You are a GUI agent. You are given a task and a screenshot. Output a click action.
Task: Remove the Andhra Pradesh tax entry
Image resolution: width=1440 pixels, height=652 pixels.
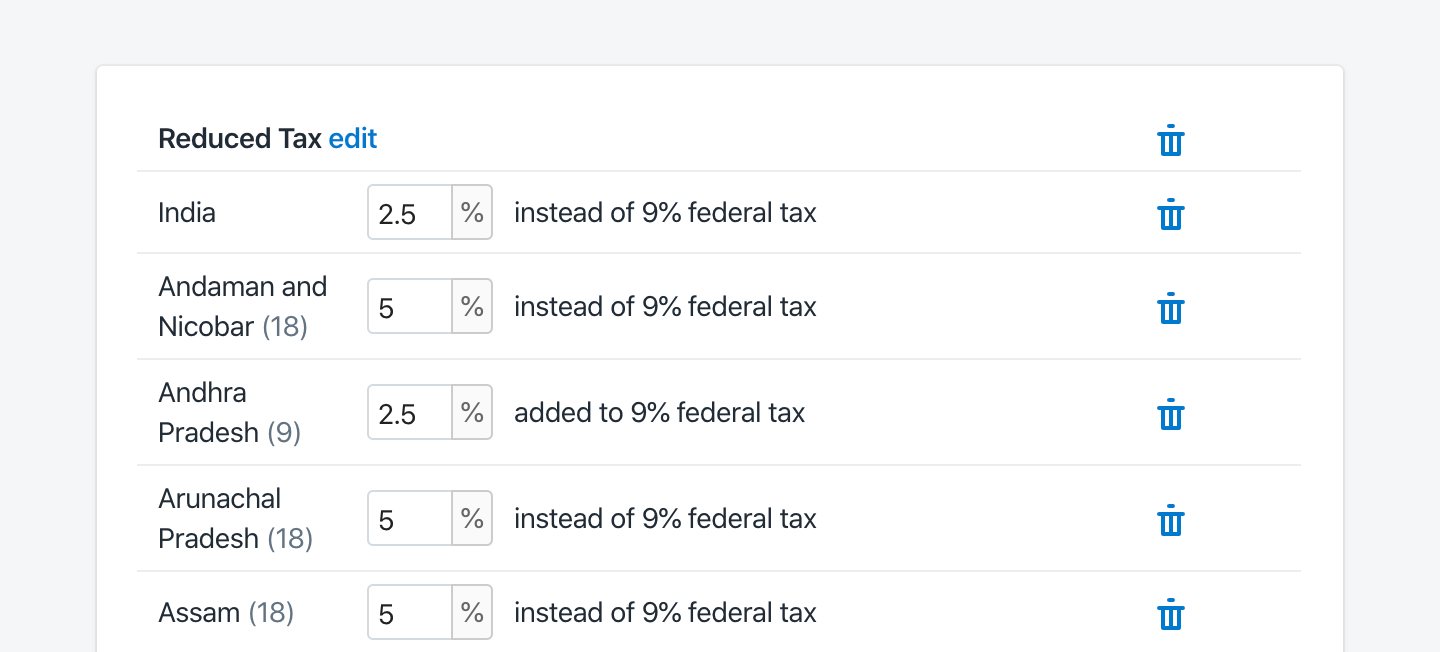point(1171,414)
